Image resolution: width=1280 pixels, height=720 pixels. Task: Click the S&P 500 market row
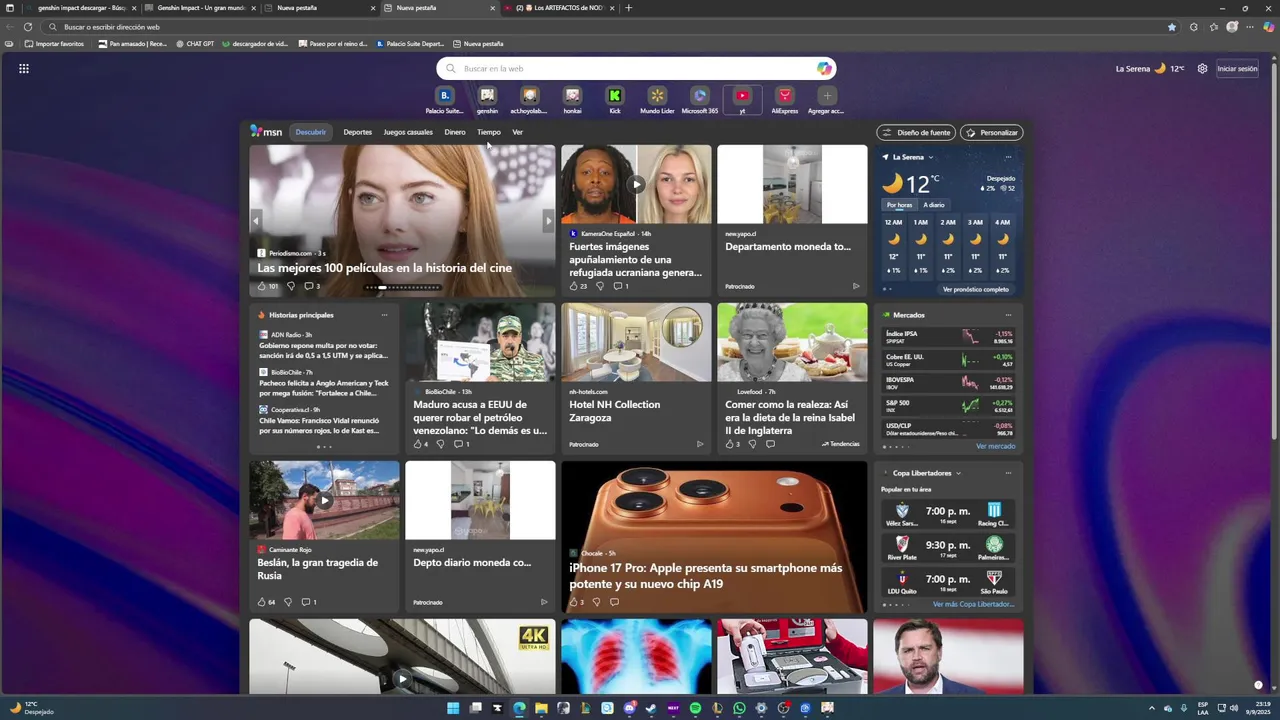click(x=948, y=406)
